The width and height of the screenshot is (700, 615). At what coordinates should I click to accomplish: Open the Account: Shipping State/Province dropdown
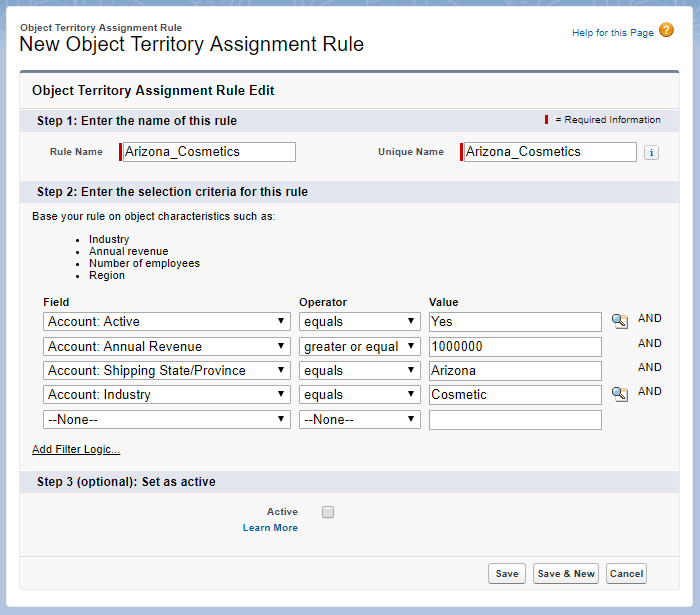click(x=167, y=371)
